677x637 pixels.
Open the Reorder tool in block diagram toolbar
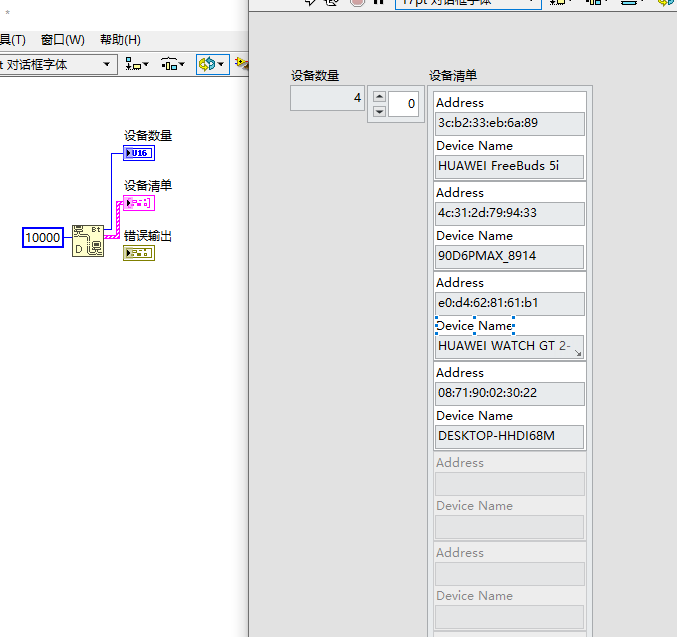click(x=212, y=65)
